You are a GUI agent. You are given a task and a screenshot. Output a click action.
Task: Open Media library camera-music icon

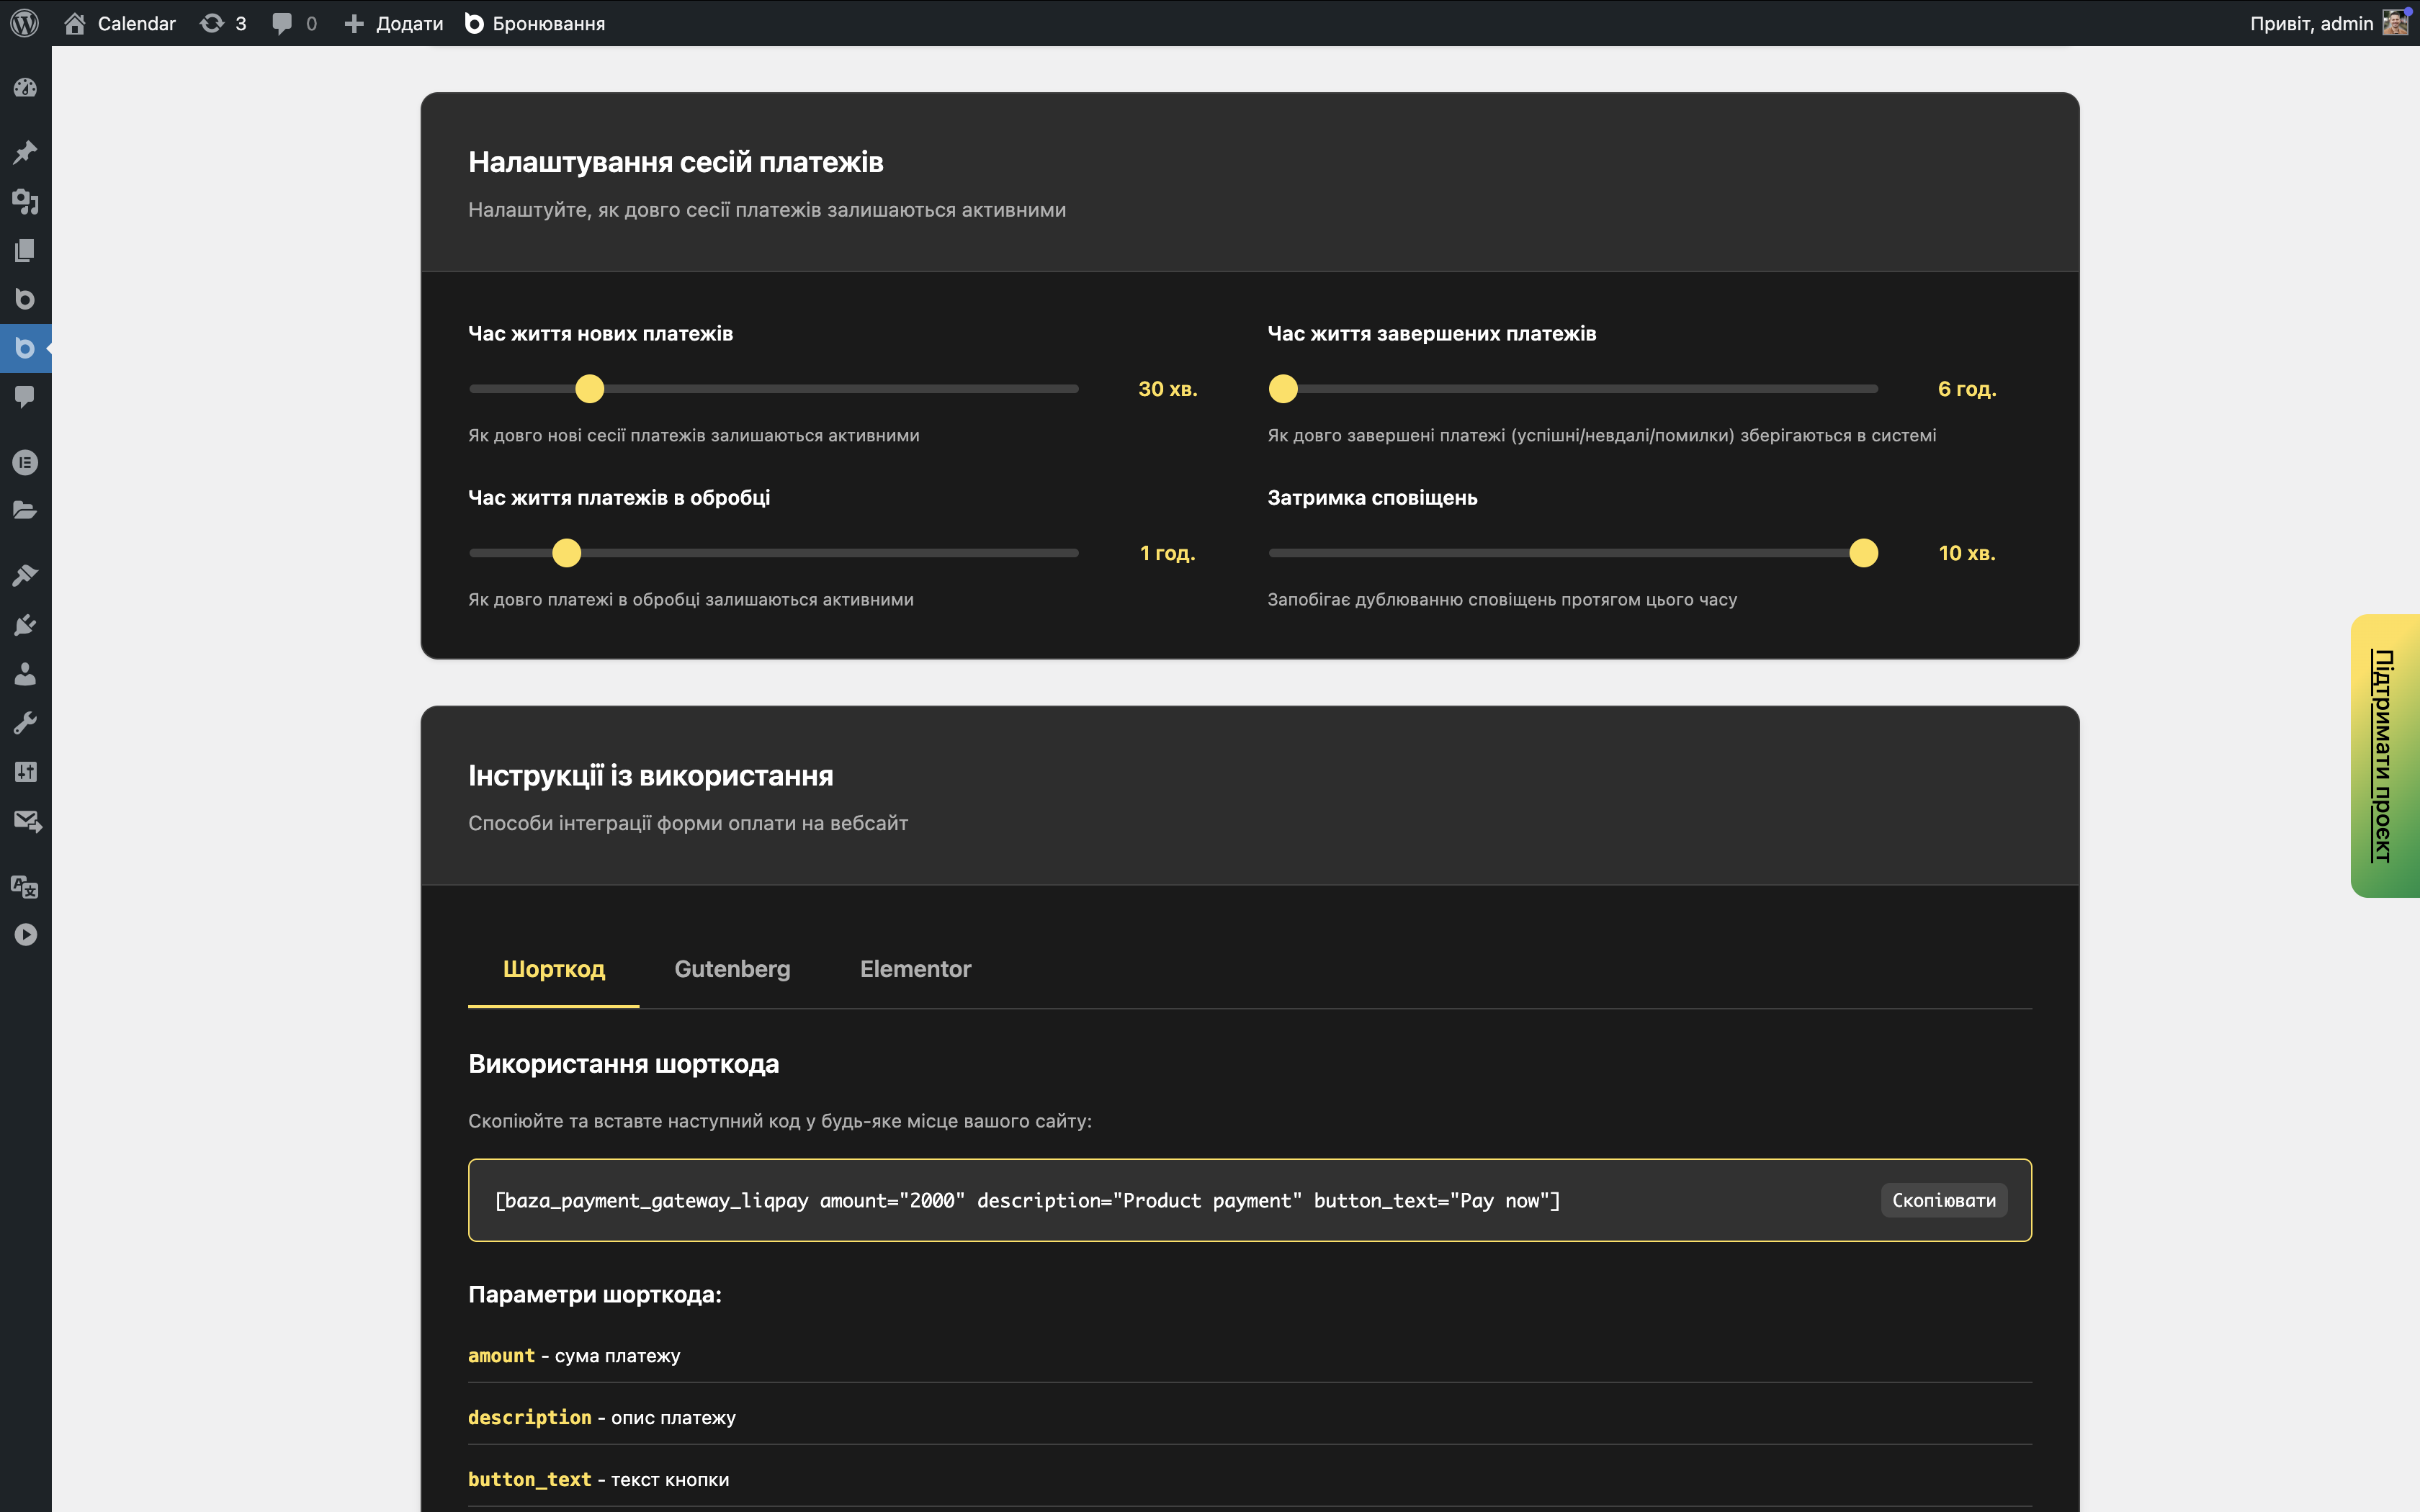[25, 201]
